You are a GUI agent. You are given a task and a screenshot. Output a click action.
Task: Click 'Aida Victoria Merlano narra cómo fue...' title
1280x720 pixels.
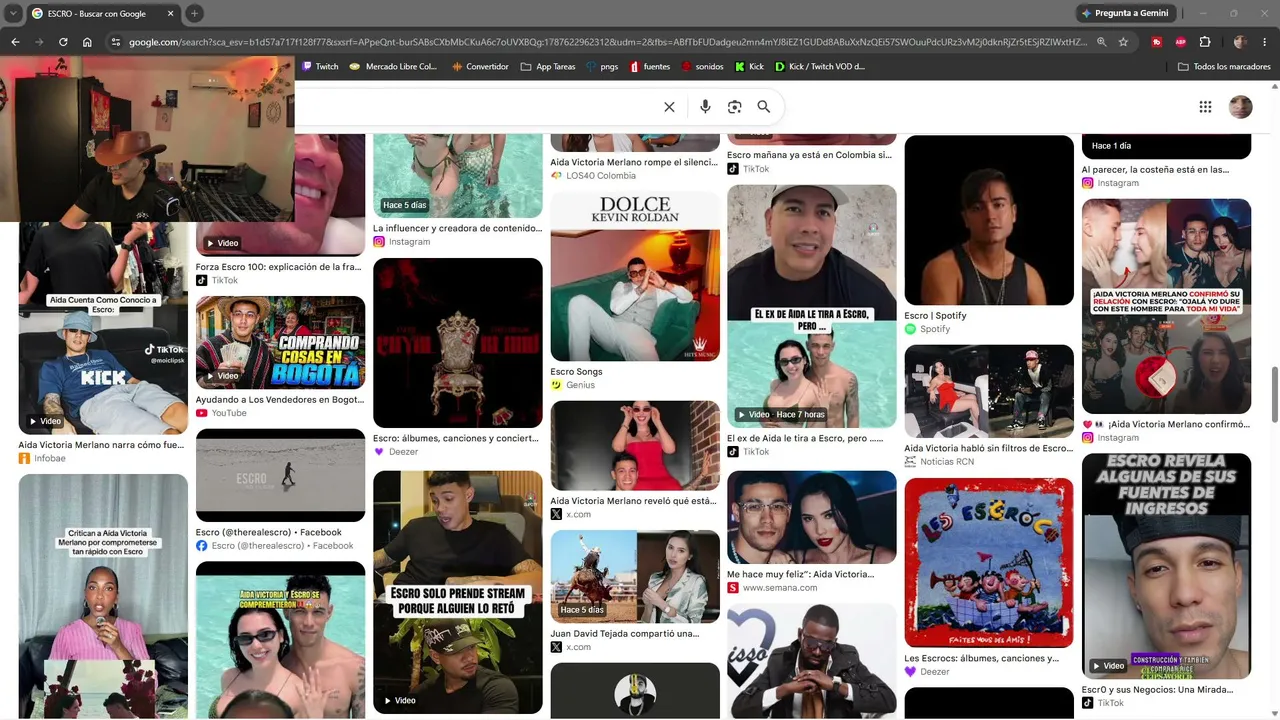101,445
